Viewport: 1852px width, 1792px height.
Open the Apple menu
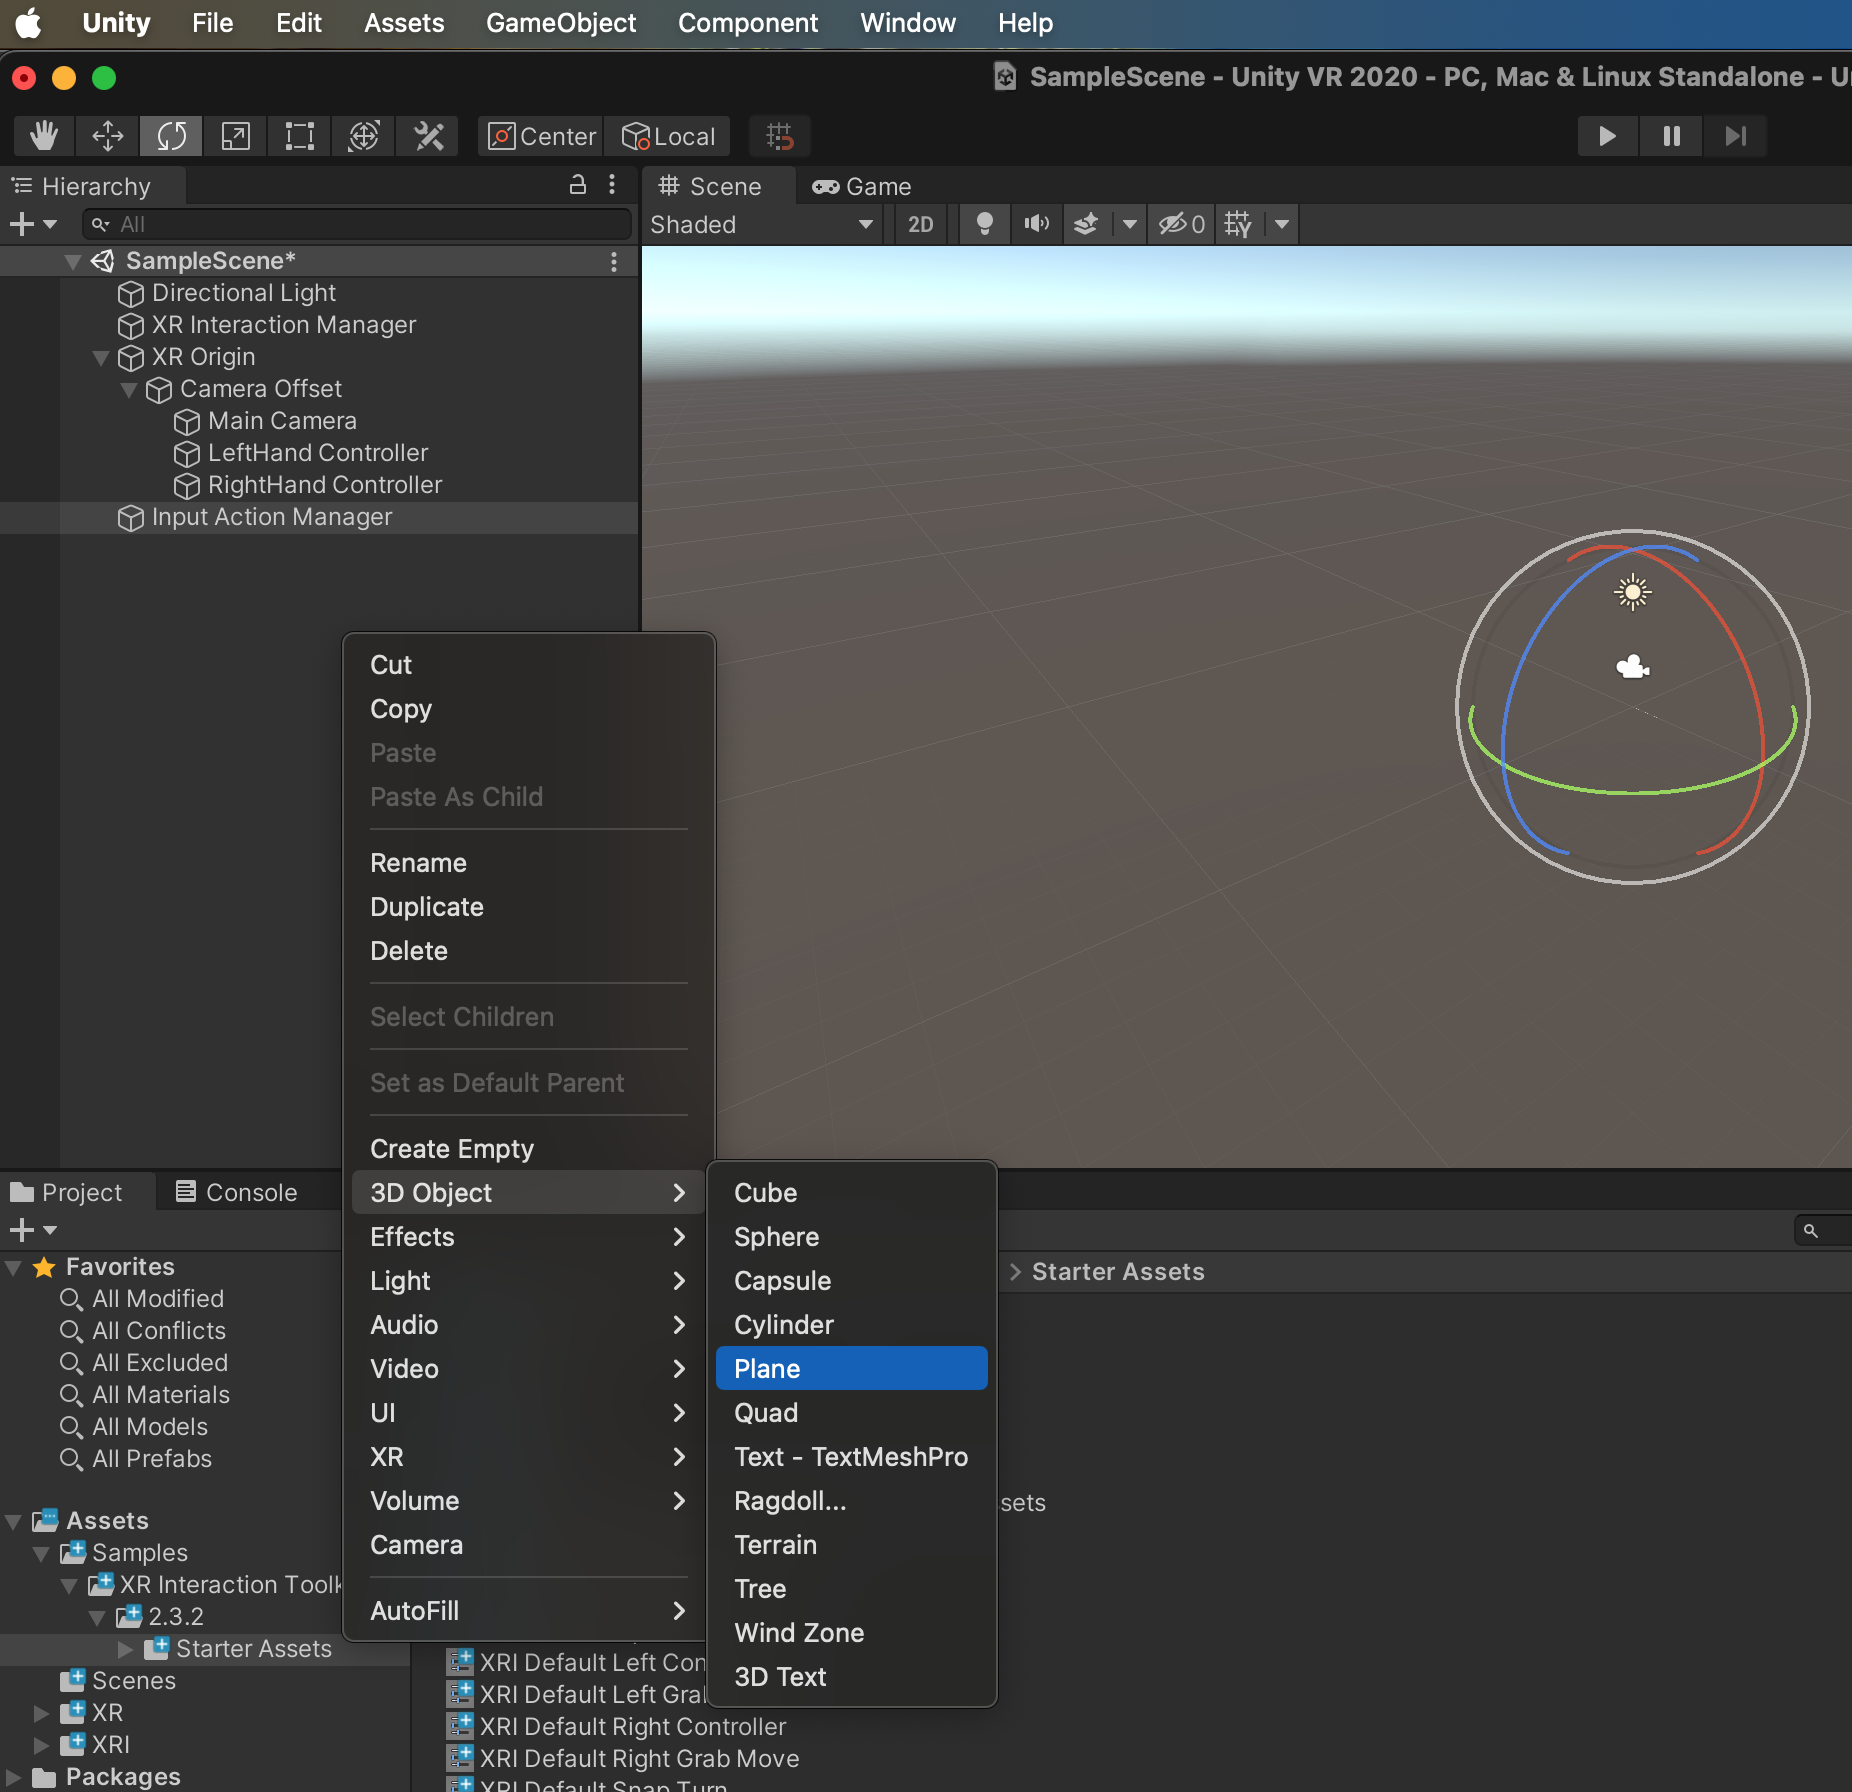click(29, 23)
